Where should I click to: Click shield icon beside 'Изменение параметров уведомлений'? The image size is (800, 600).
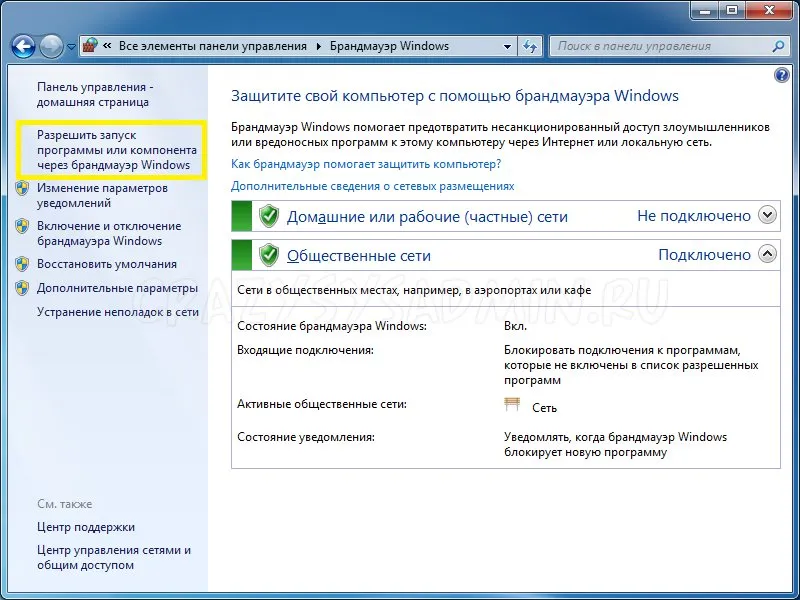(x=22, y=188)
